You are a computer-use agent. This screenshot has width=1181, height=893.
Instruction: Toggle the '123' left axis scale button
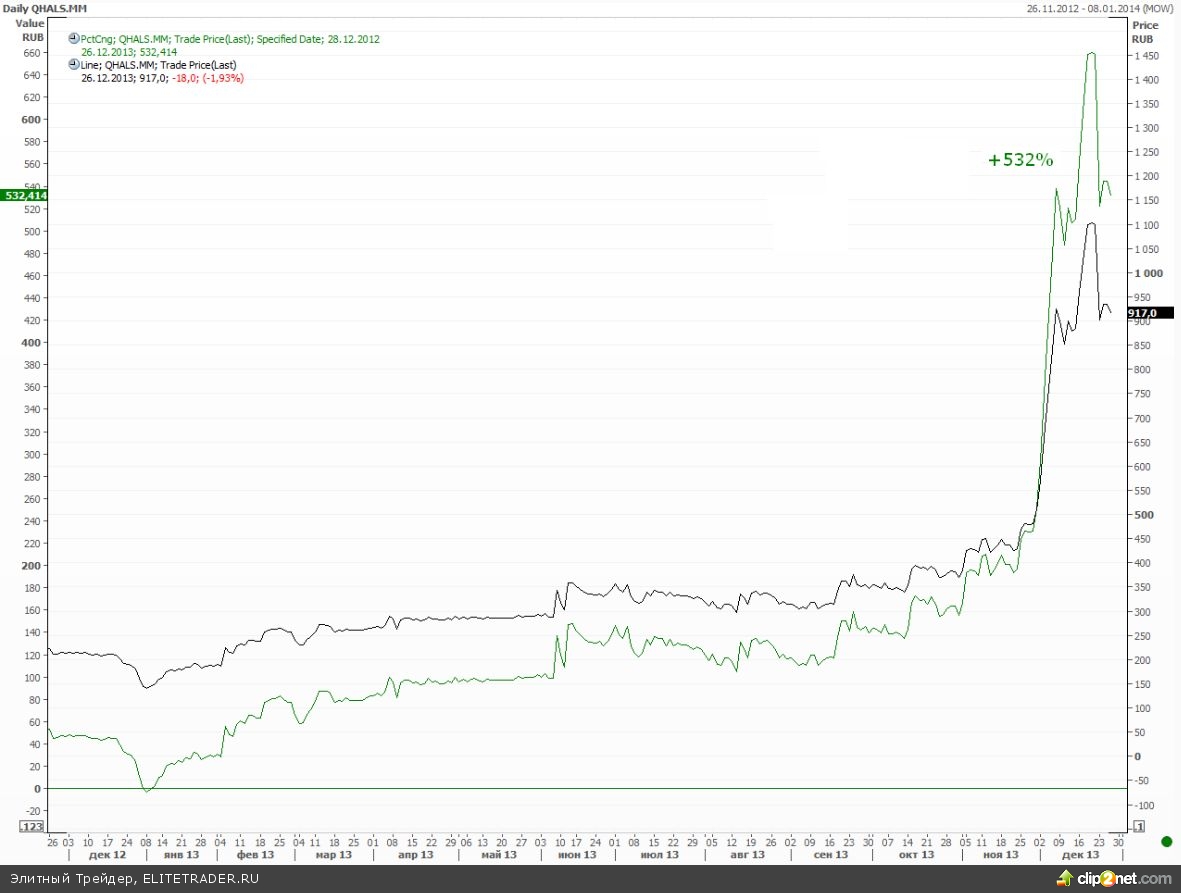(33, 826)
